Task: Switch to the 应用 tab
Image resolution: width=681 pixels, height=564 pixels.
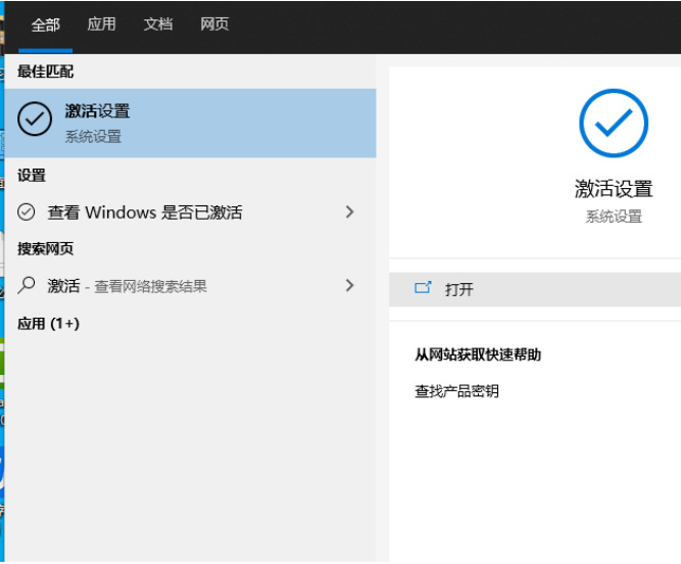Action: (x=101, y=24)
